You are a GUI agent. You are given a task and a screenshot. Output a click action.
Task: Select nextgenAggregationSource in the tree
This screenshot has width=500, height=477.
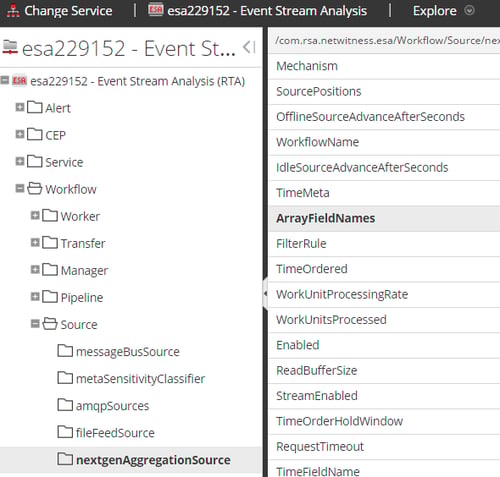point(153,460)
